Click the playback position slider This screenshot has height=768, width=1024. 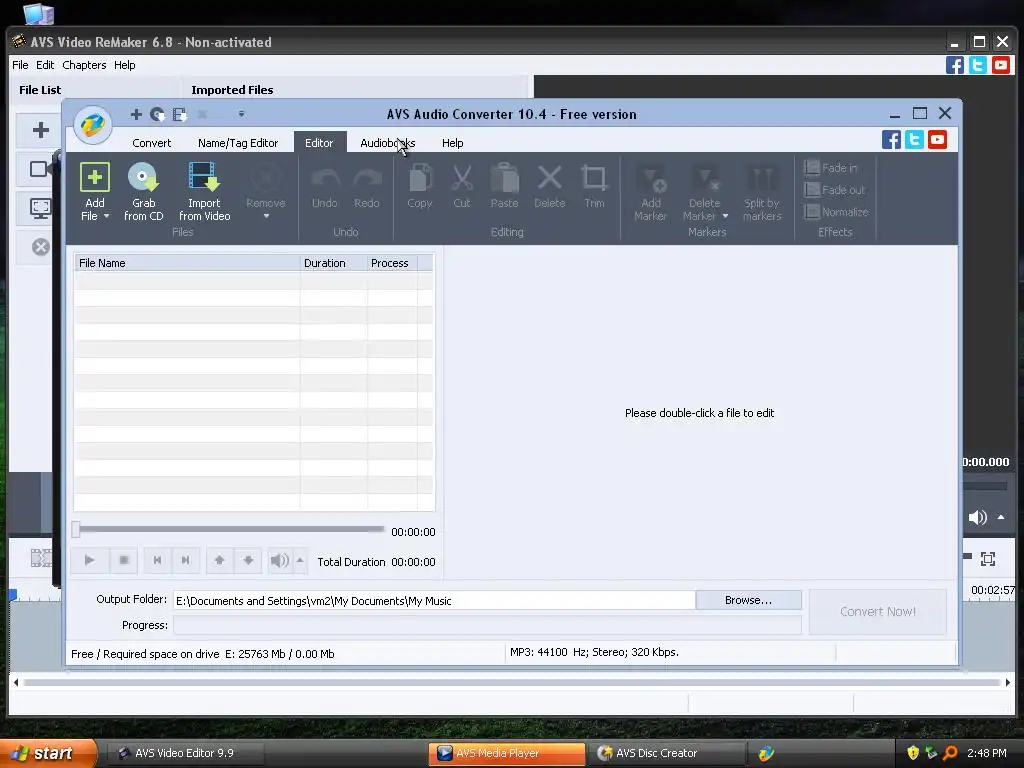(x=229, y=530)
